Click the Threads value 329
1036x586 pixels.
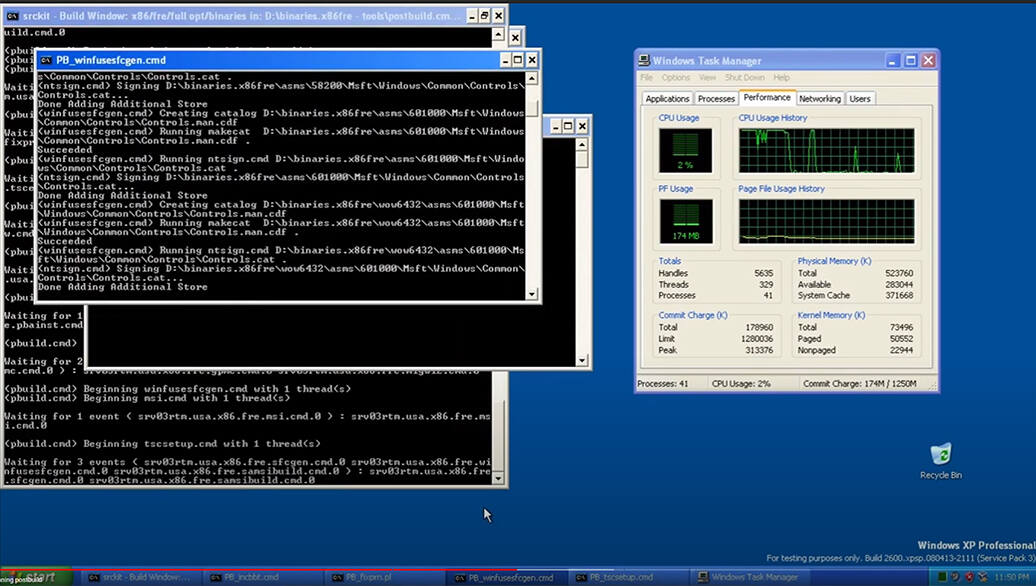pyautogui.click(x=766, y=284)
